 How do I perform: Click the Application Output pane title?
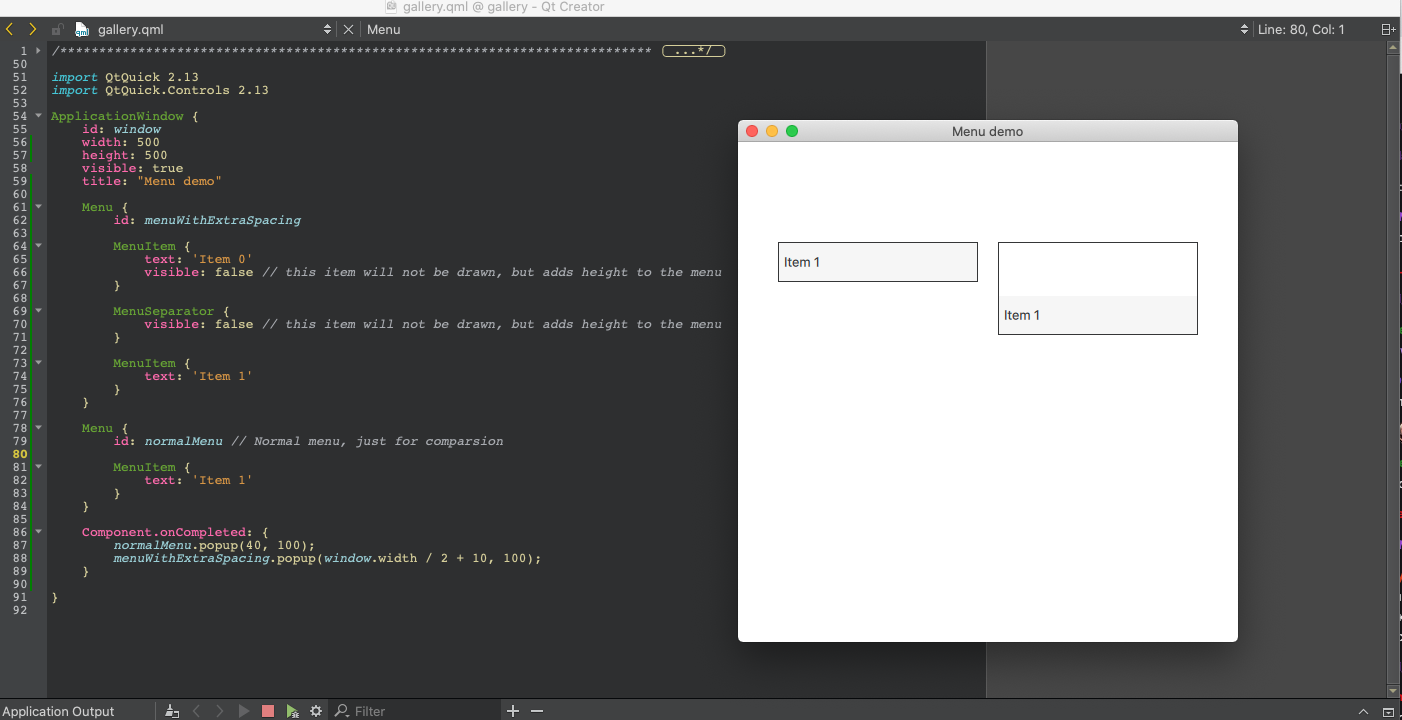pos(58,711)
